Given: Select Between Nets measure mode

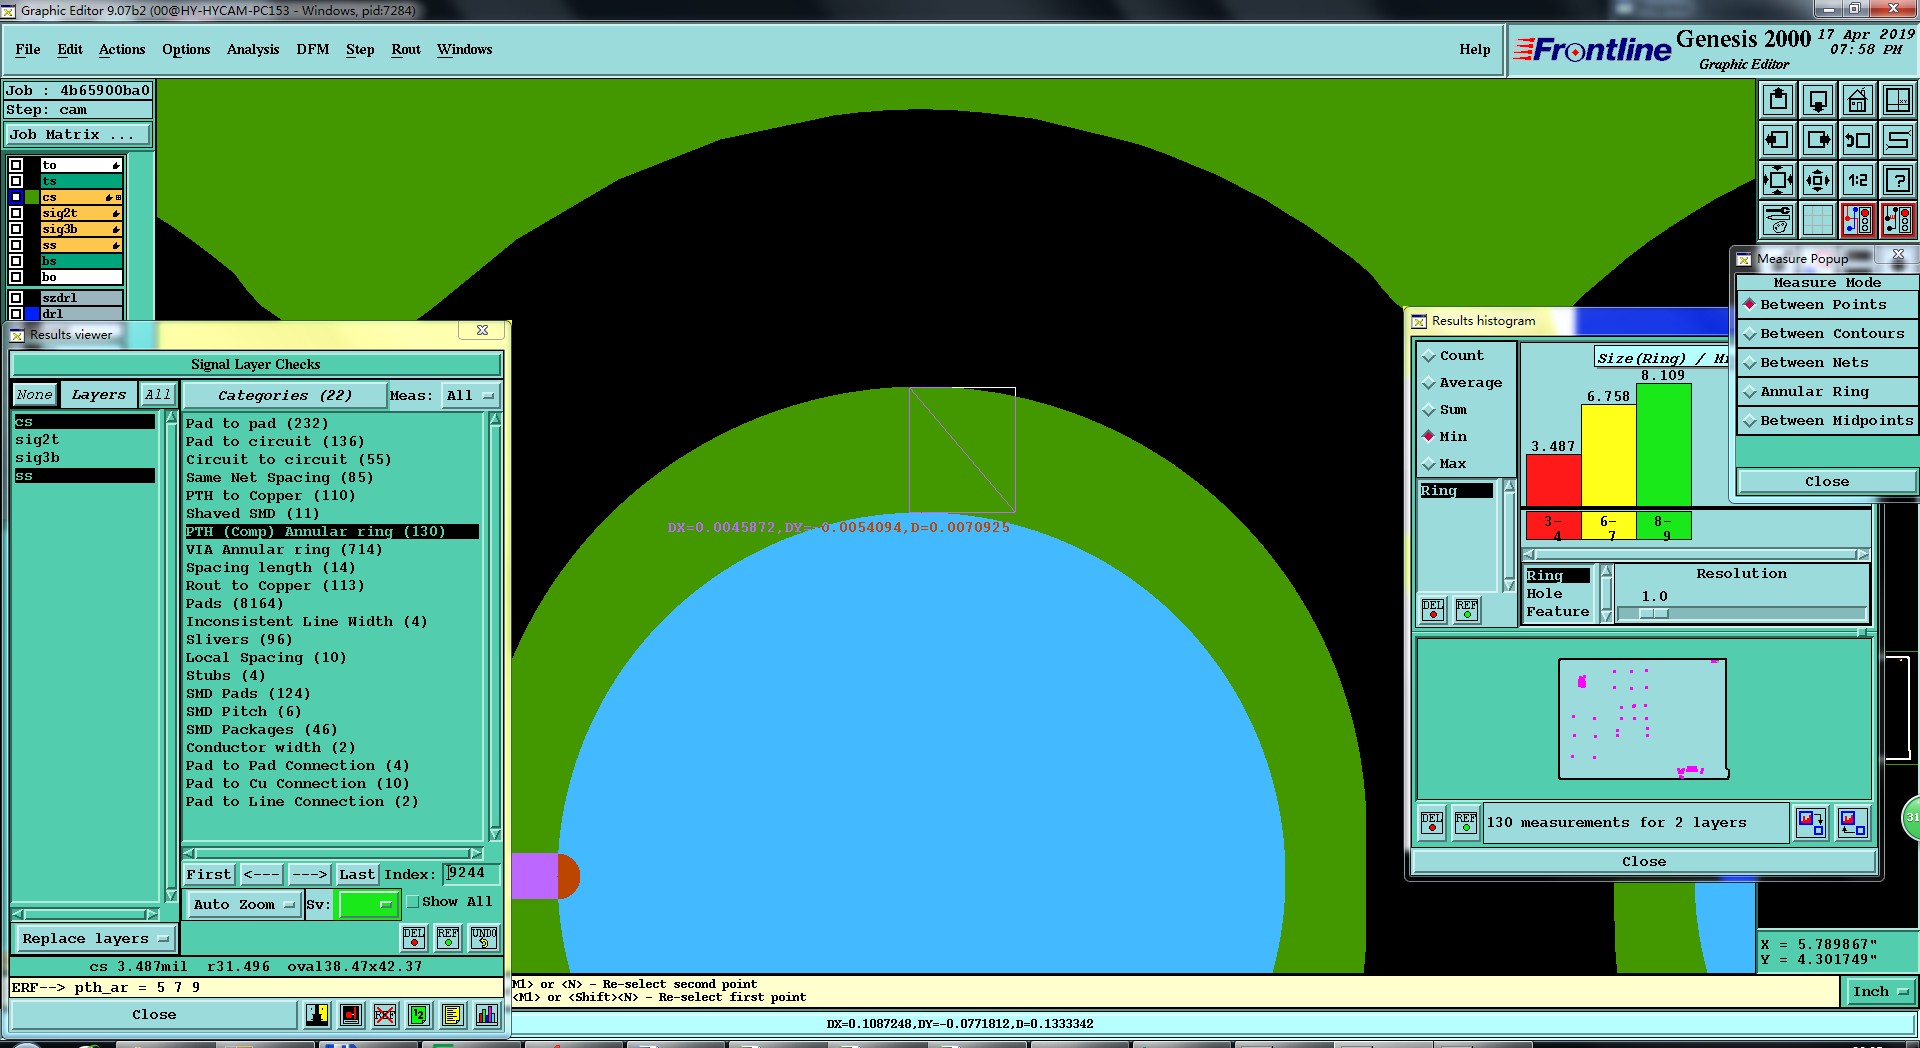Looking at the screenshot, I should pyautogui.click(x=1827, y=363).
